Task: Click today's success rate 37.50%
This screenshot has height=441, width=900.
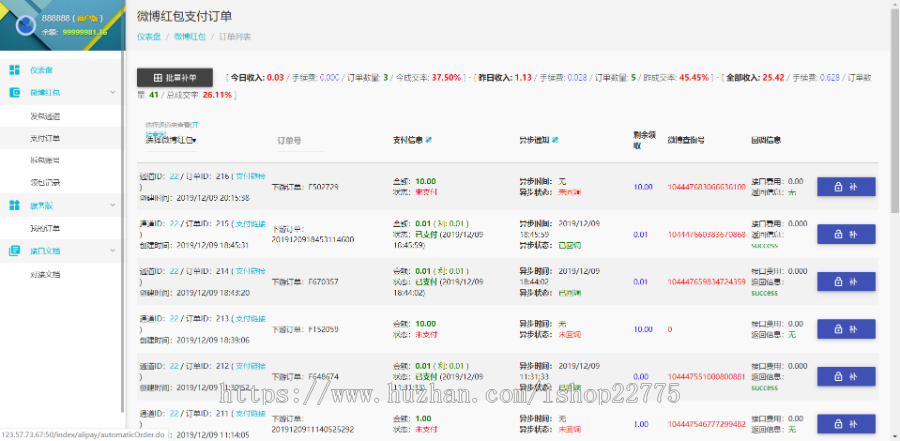Action: [x=447, y=78]
